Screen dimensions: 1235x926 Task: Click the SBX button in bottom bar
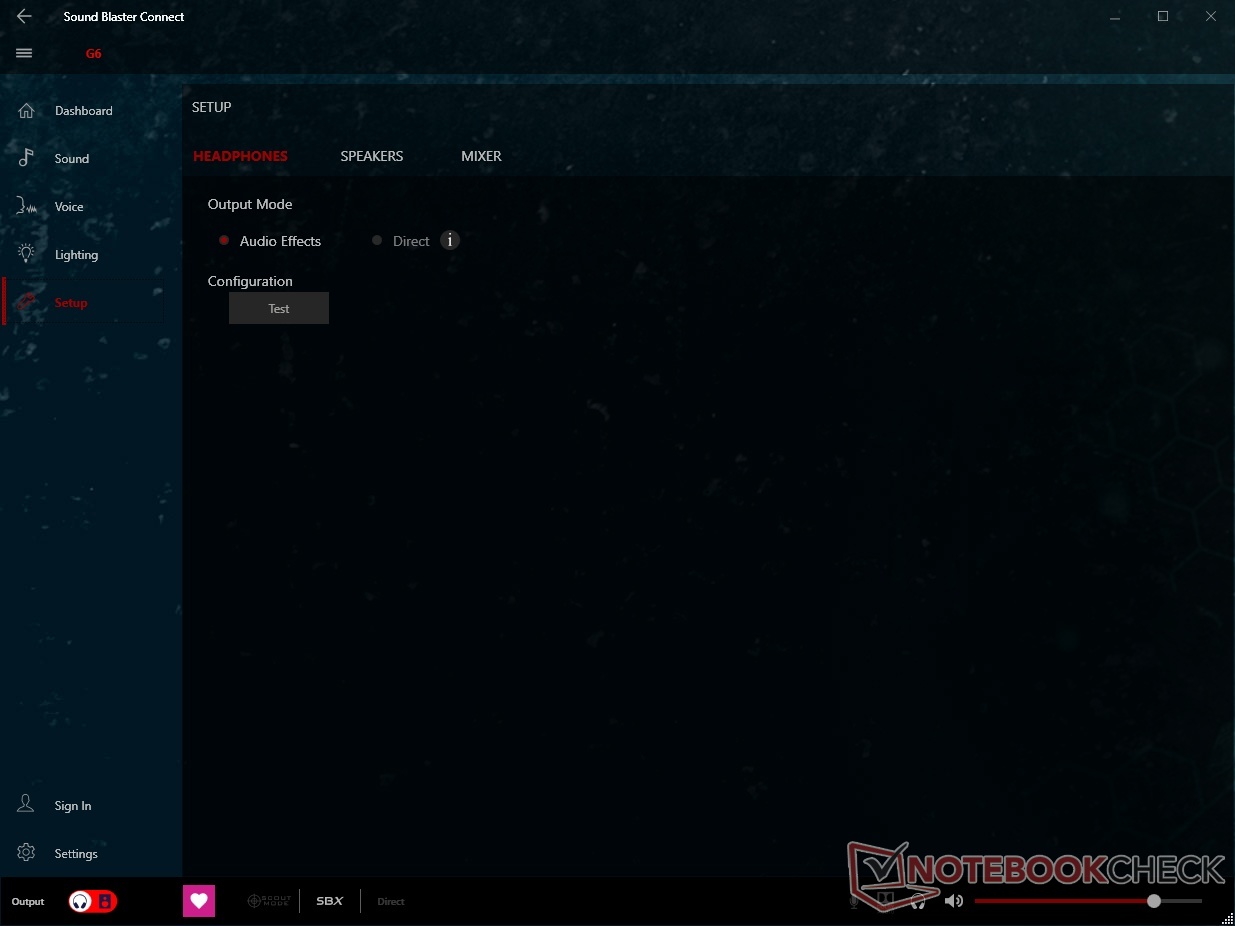[x=329, y=901]
